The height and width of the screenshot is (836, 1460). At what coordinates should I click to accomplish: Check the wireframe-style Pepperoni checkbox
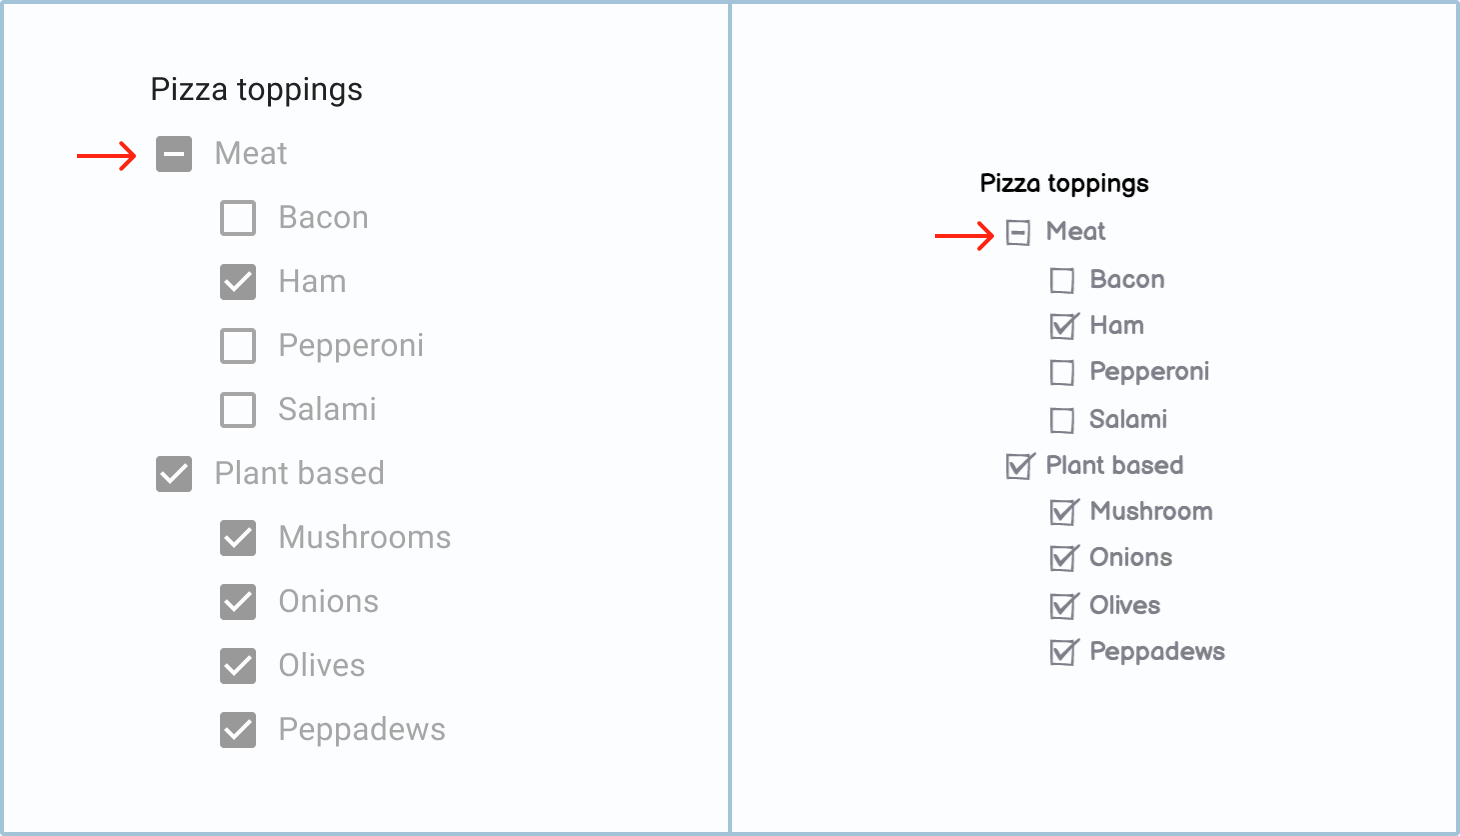click(1062, 373)
